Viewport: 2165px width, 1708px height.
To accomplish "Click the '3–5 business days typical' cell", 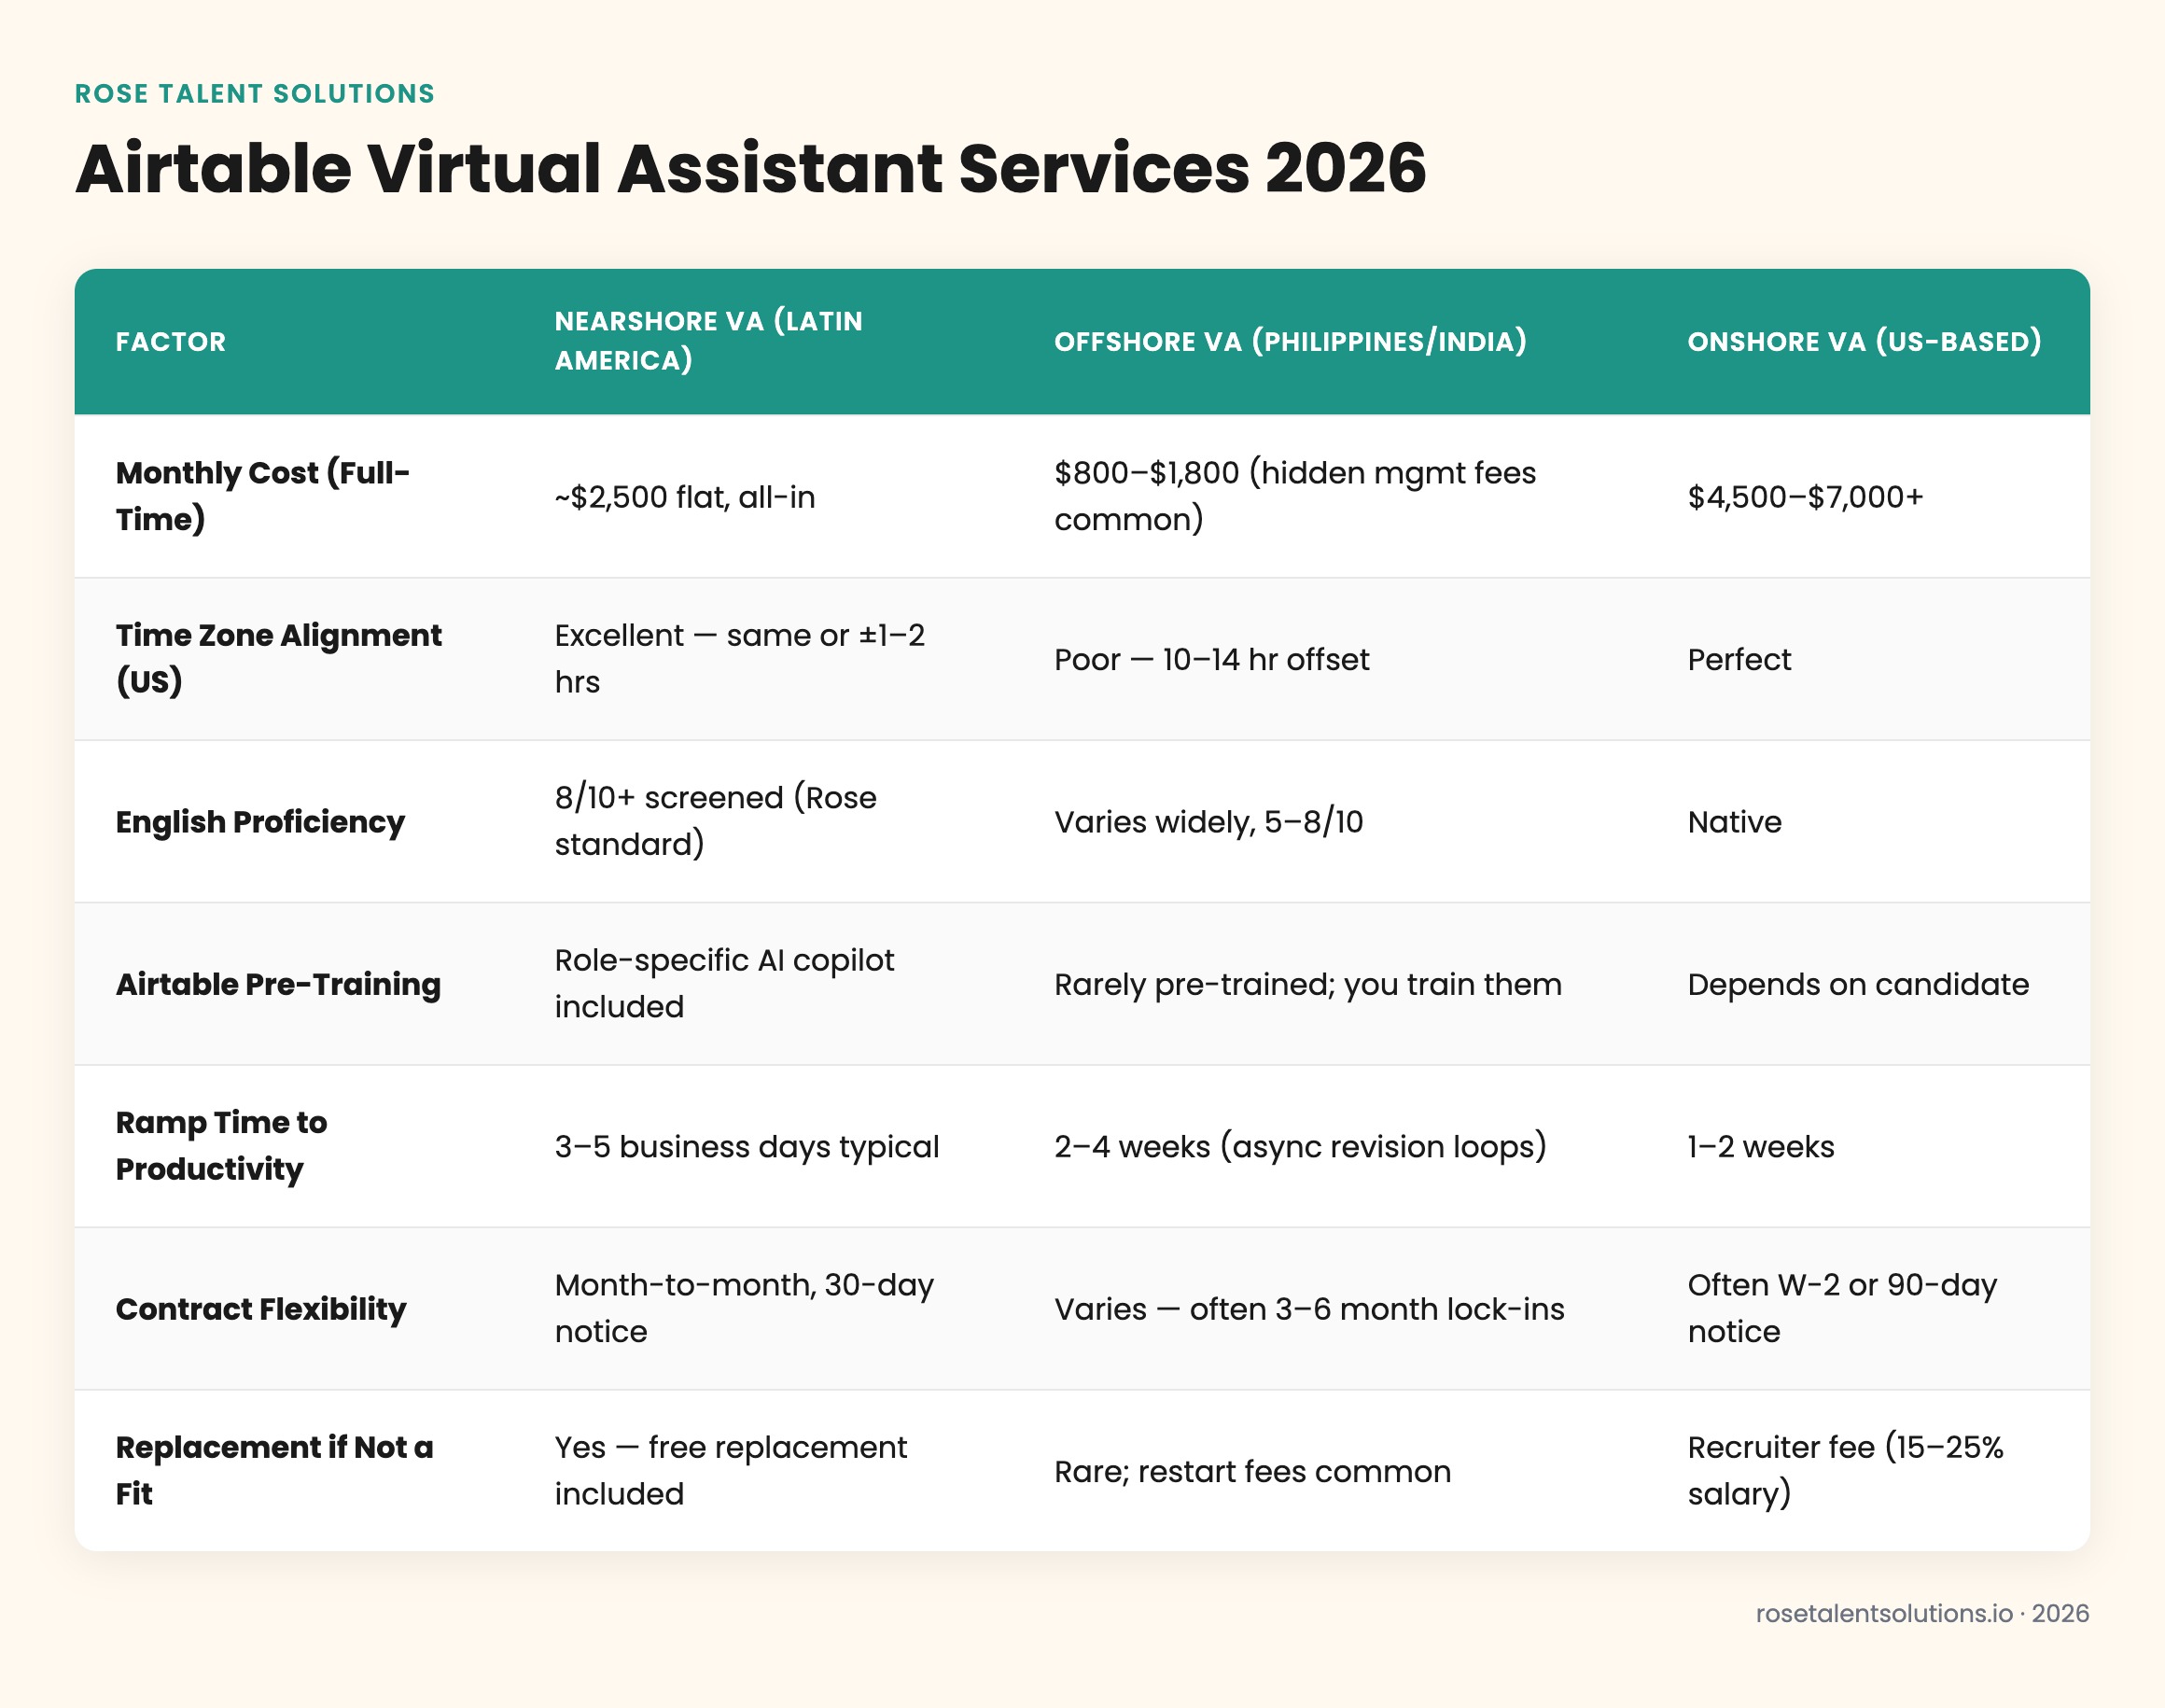I will [x=747, y=1147].
